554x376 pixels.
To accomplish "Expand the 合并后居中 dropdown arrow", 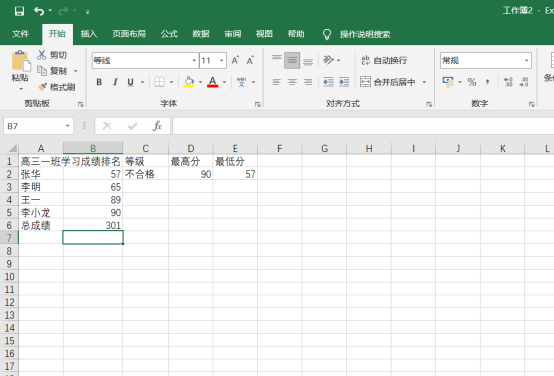I will click(x=424, y=82).
